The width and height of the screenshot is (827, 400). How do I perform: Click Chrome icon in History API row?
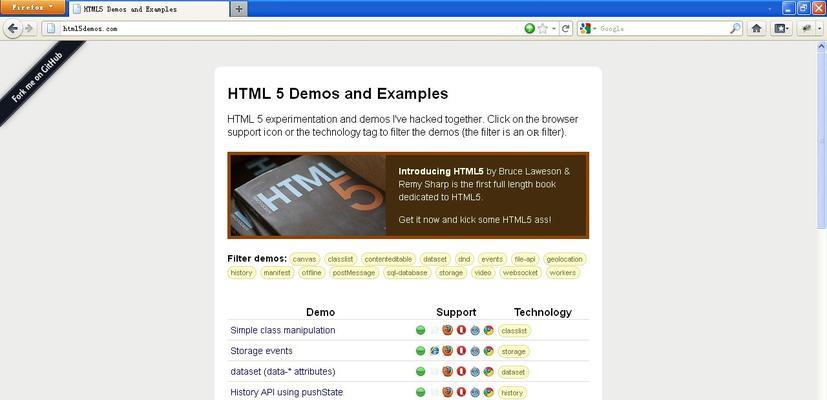(x=488, y=392)
